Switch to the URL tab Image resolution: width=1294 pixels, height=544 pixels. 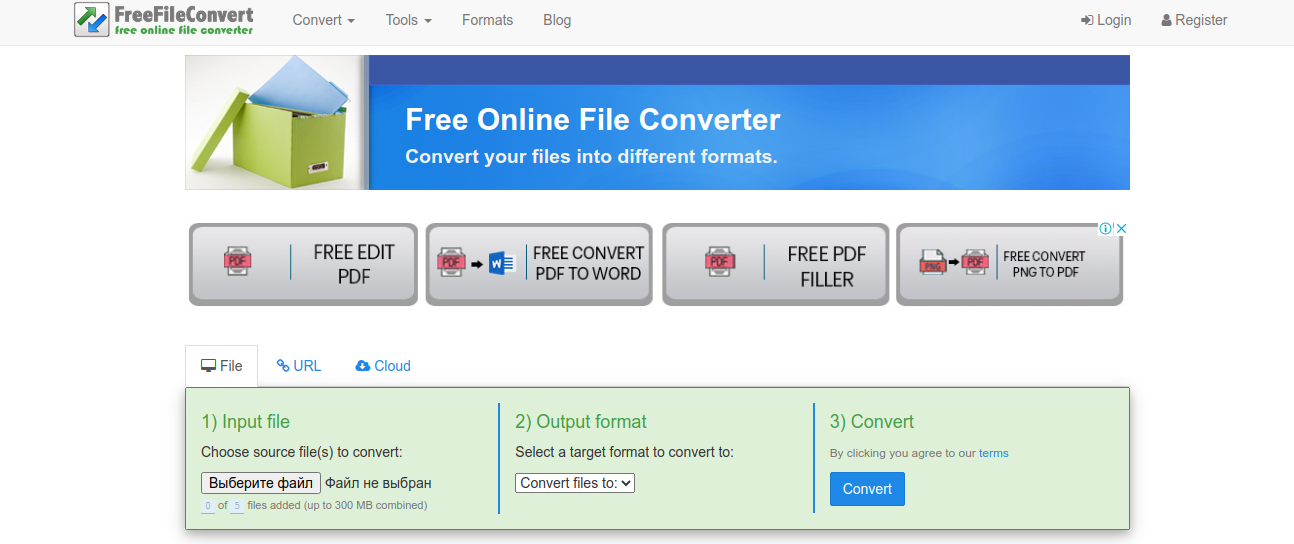[x=299, y=366]
